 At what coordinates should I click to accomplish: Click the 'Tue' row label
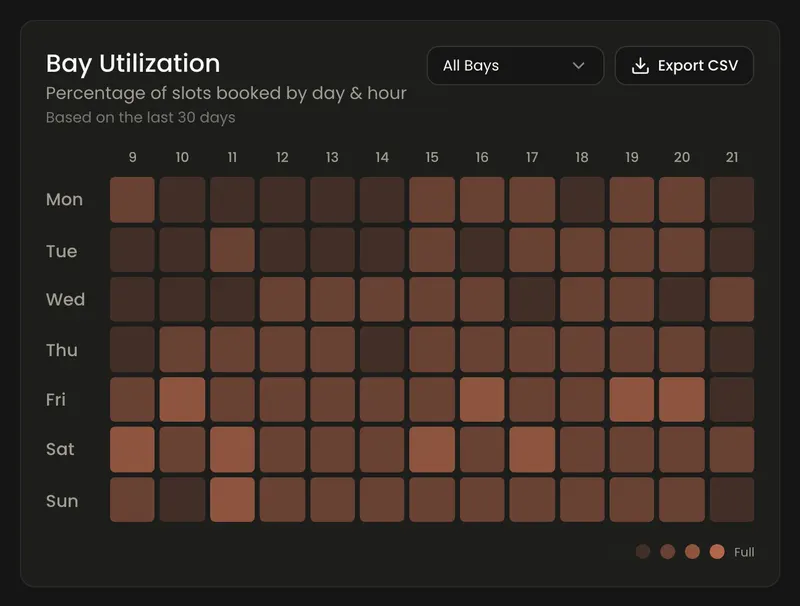(x=62, y=251)
